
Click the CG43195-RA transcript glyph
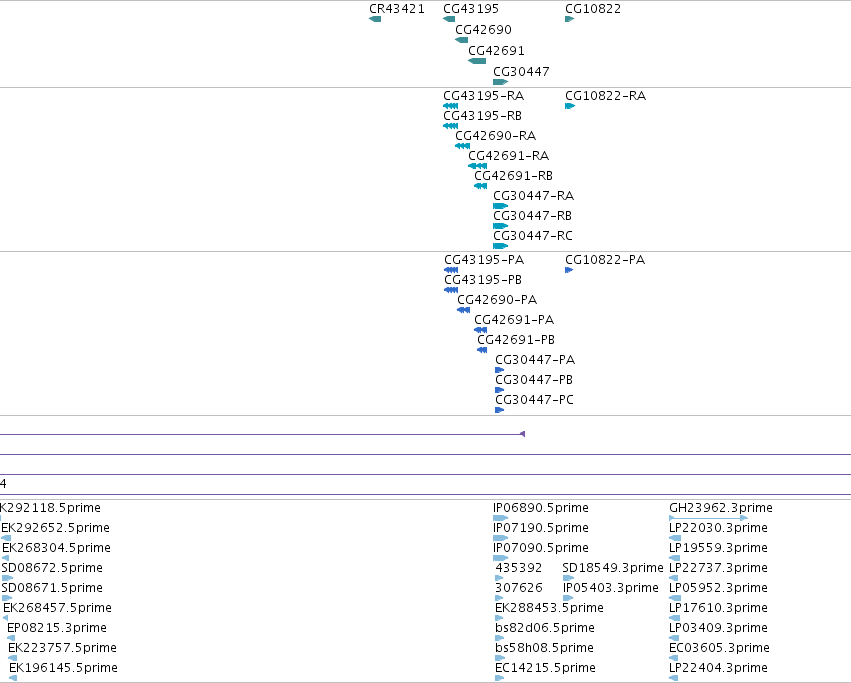click(450, 106)
